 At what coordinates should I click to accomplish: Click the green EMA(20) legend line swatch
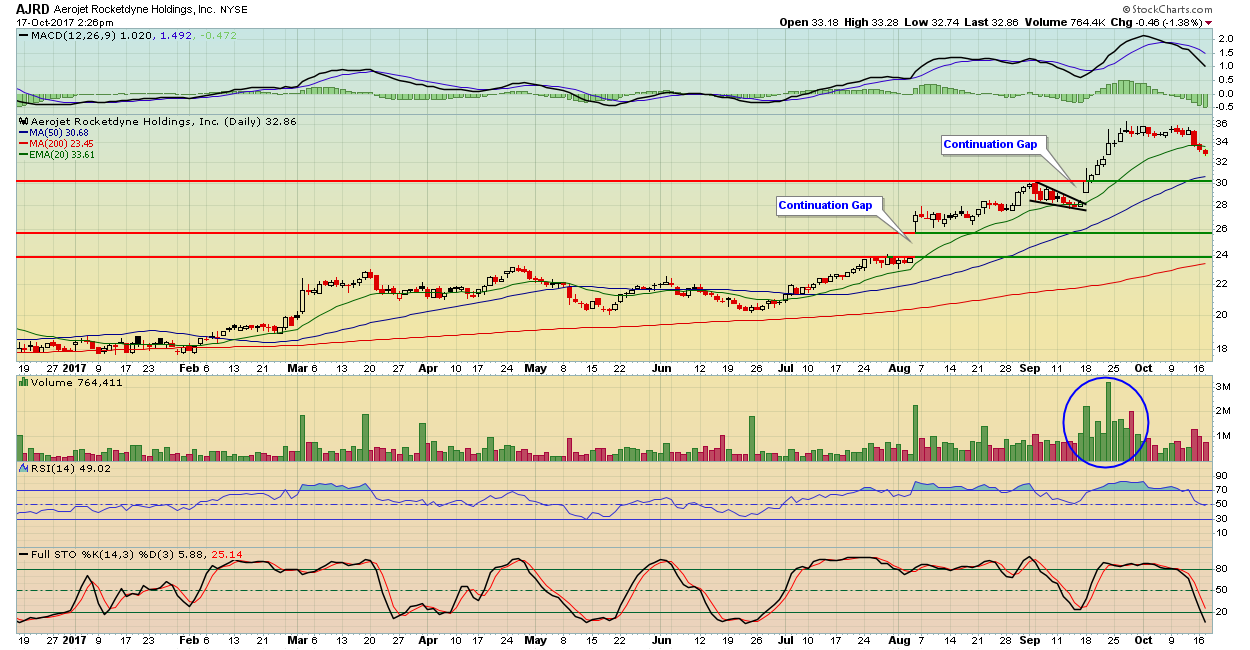(23, 155)
